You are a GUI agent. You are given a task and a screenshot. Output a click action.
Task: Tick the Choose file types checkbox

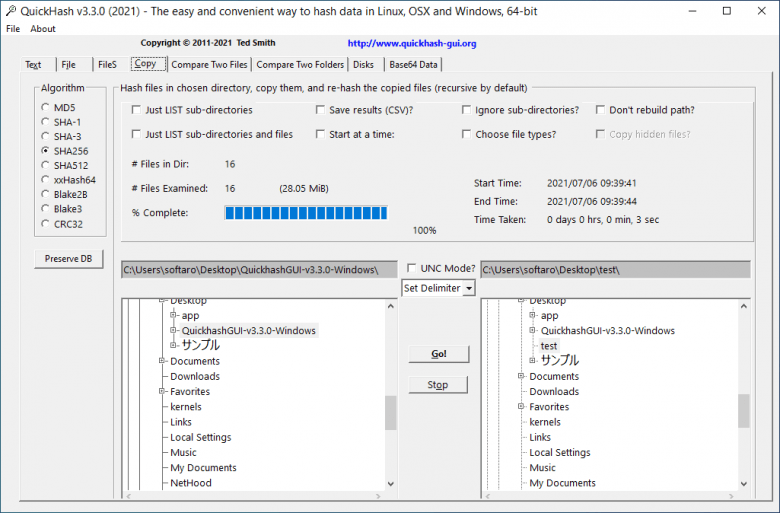[466, 134]
